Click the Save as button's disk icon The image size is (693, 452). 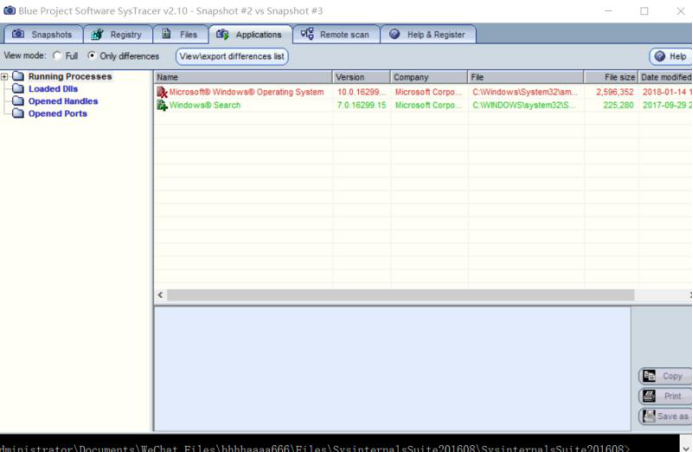(649, 416)
